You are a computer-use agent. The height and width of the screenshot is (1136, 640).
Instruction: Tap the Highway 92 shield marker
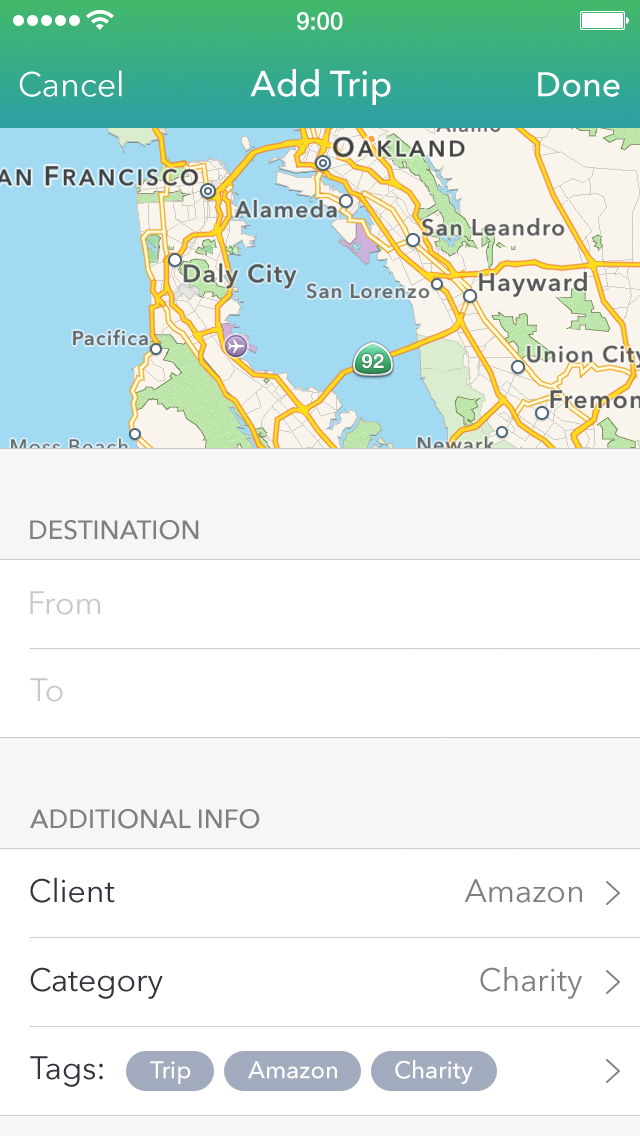pyautogui.click(x=373, y=360)
